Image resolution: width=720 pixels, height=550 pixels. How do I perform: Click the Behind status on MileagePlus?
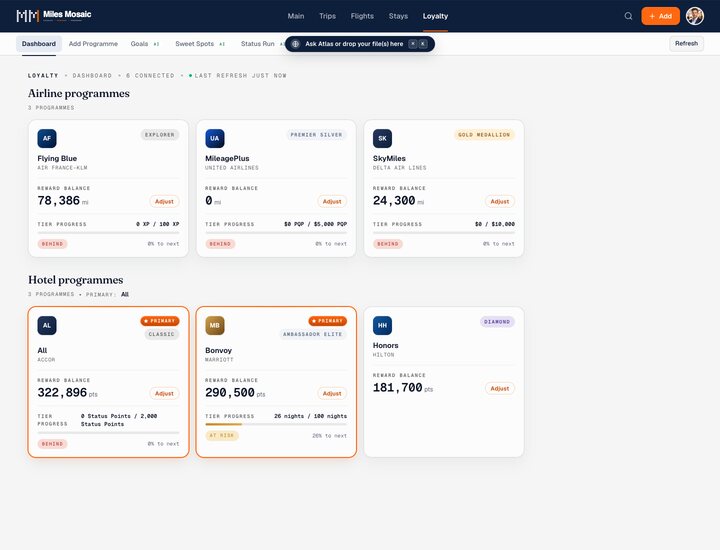tap(220, 244)
